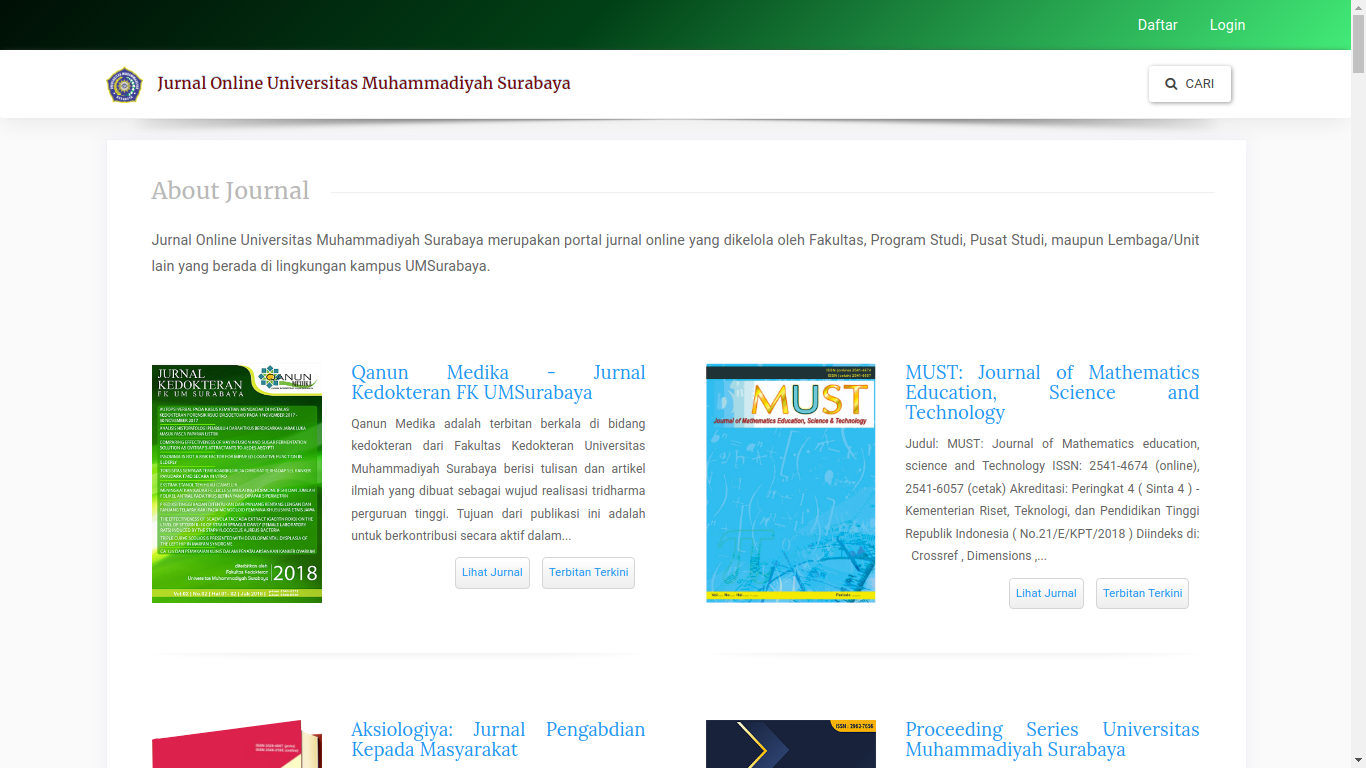Click the magnifying glass search icon
Viewport: 1366px width, 768px height.
(1171, 84)
